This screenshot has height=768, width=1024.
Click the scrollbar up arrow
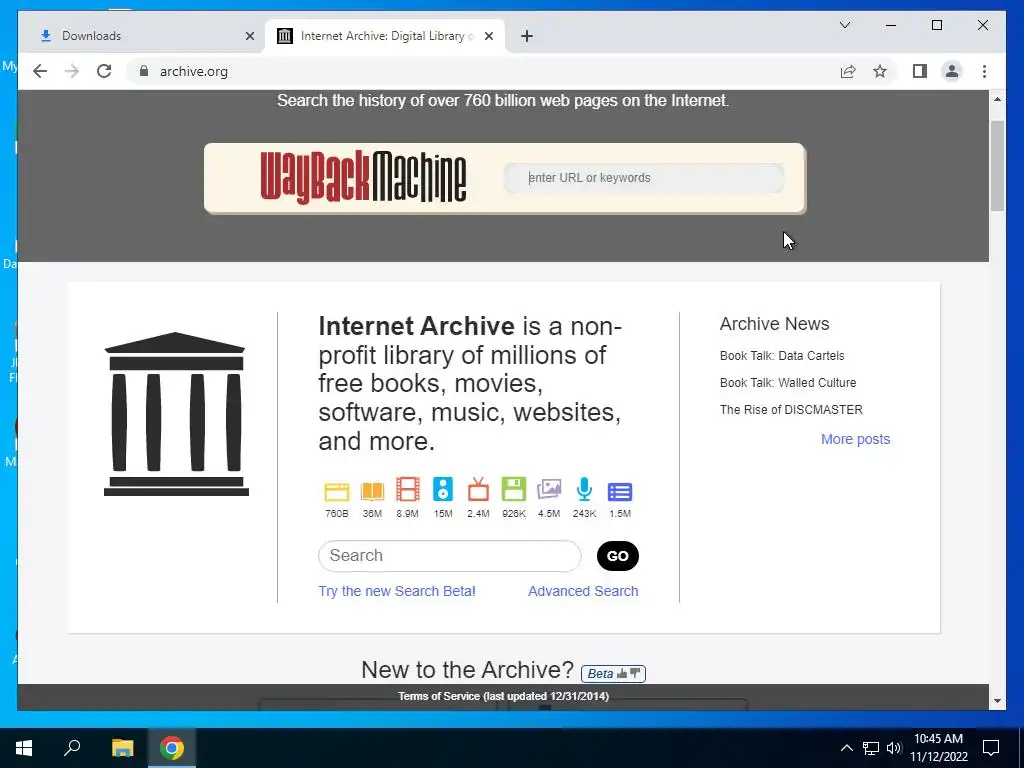pyautogui.click(x=997, y=99)
